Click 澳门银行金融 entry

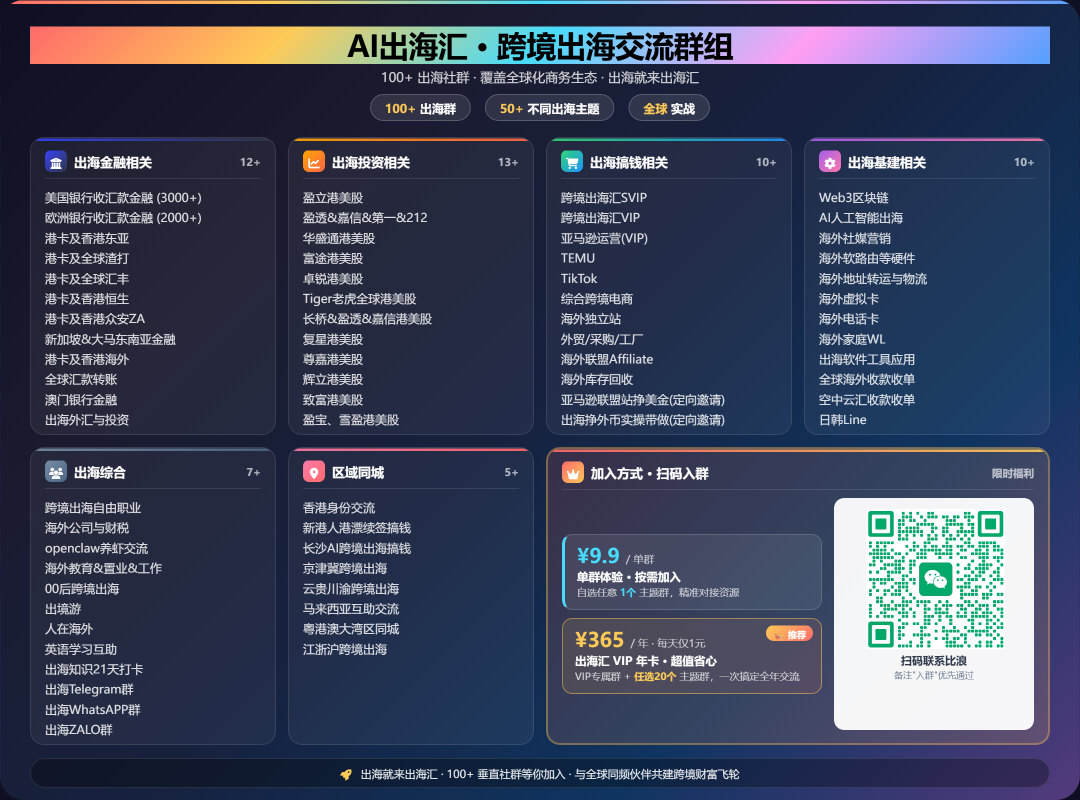point(81,400)
